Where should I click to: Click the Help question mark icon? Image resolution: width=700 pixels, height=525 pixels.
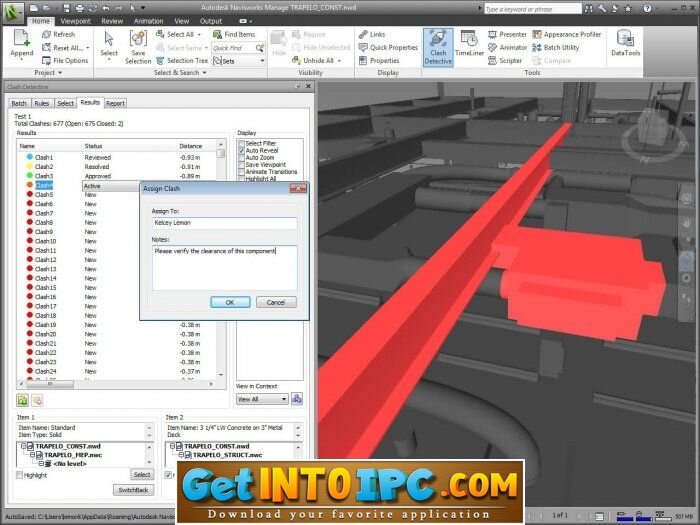(x=647, y=8)
